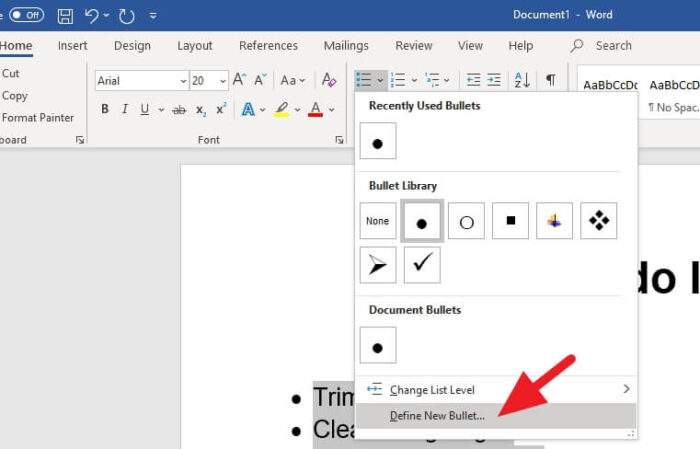Toggle Italic formatting
The height and width of the screenshot is (449, 700).
(125, 109)
